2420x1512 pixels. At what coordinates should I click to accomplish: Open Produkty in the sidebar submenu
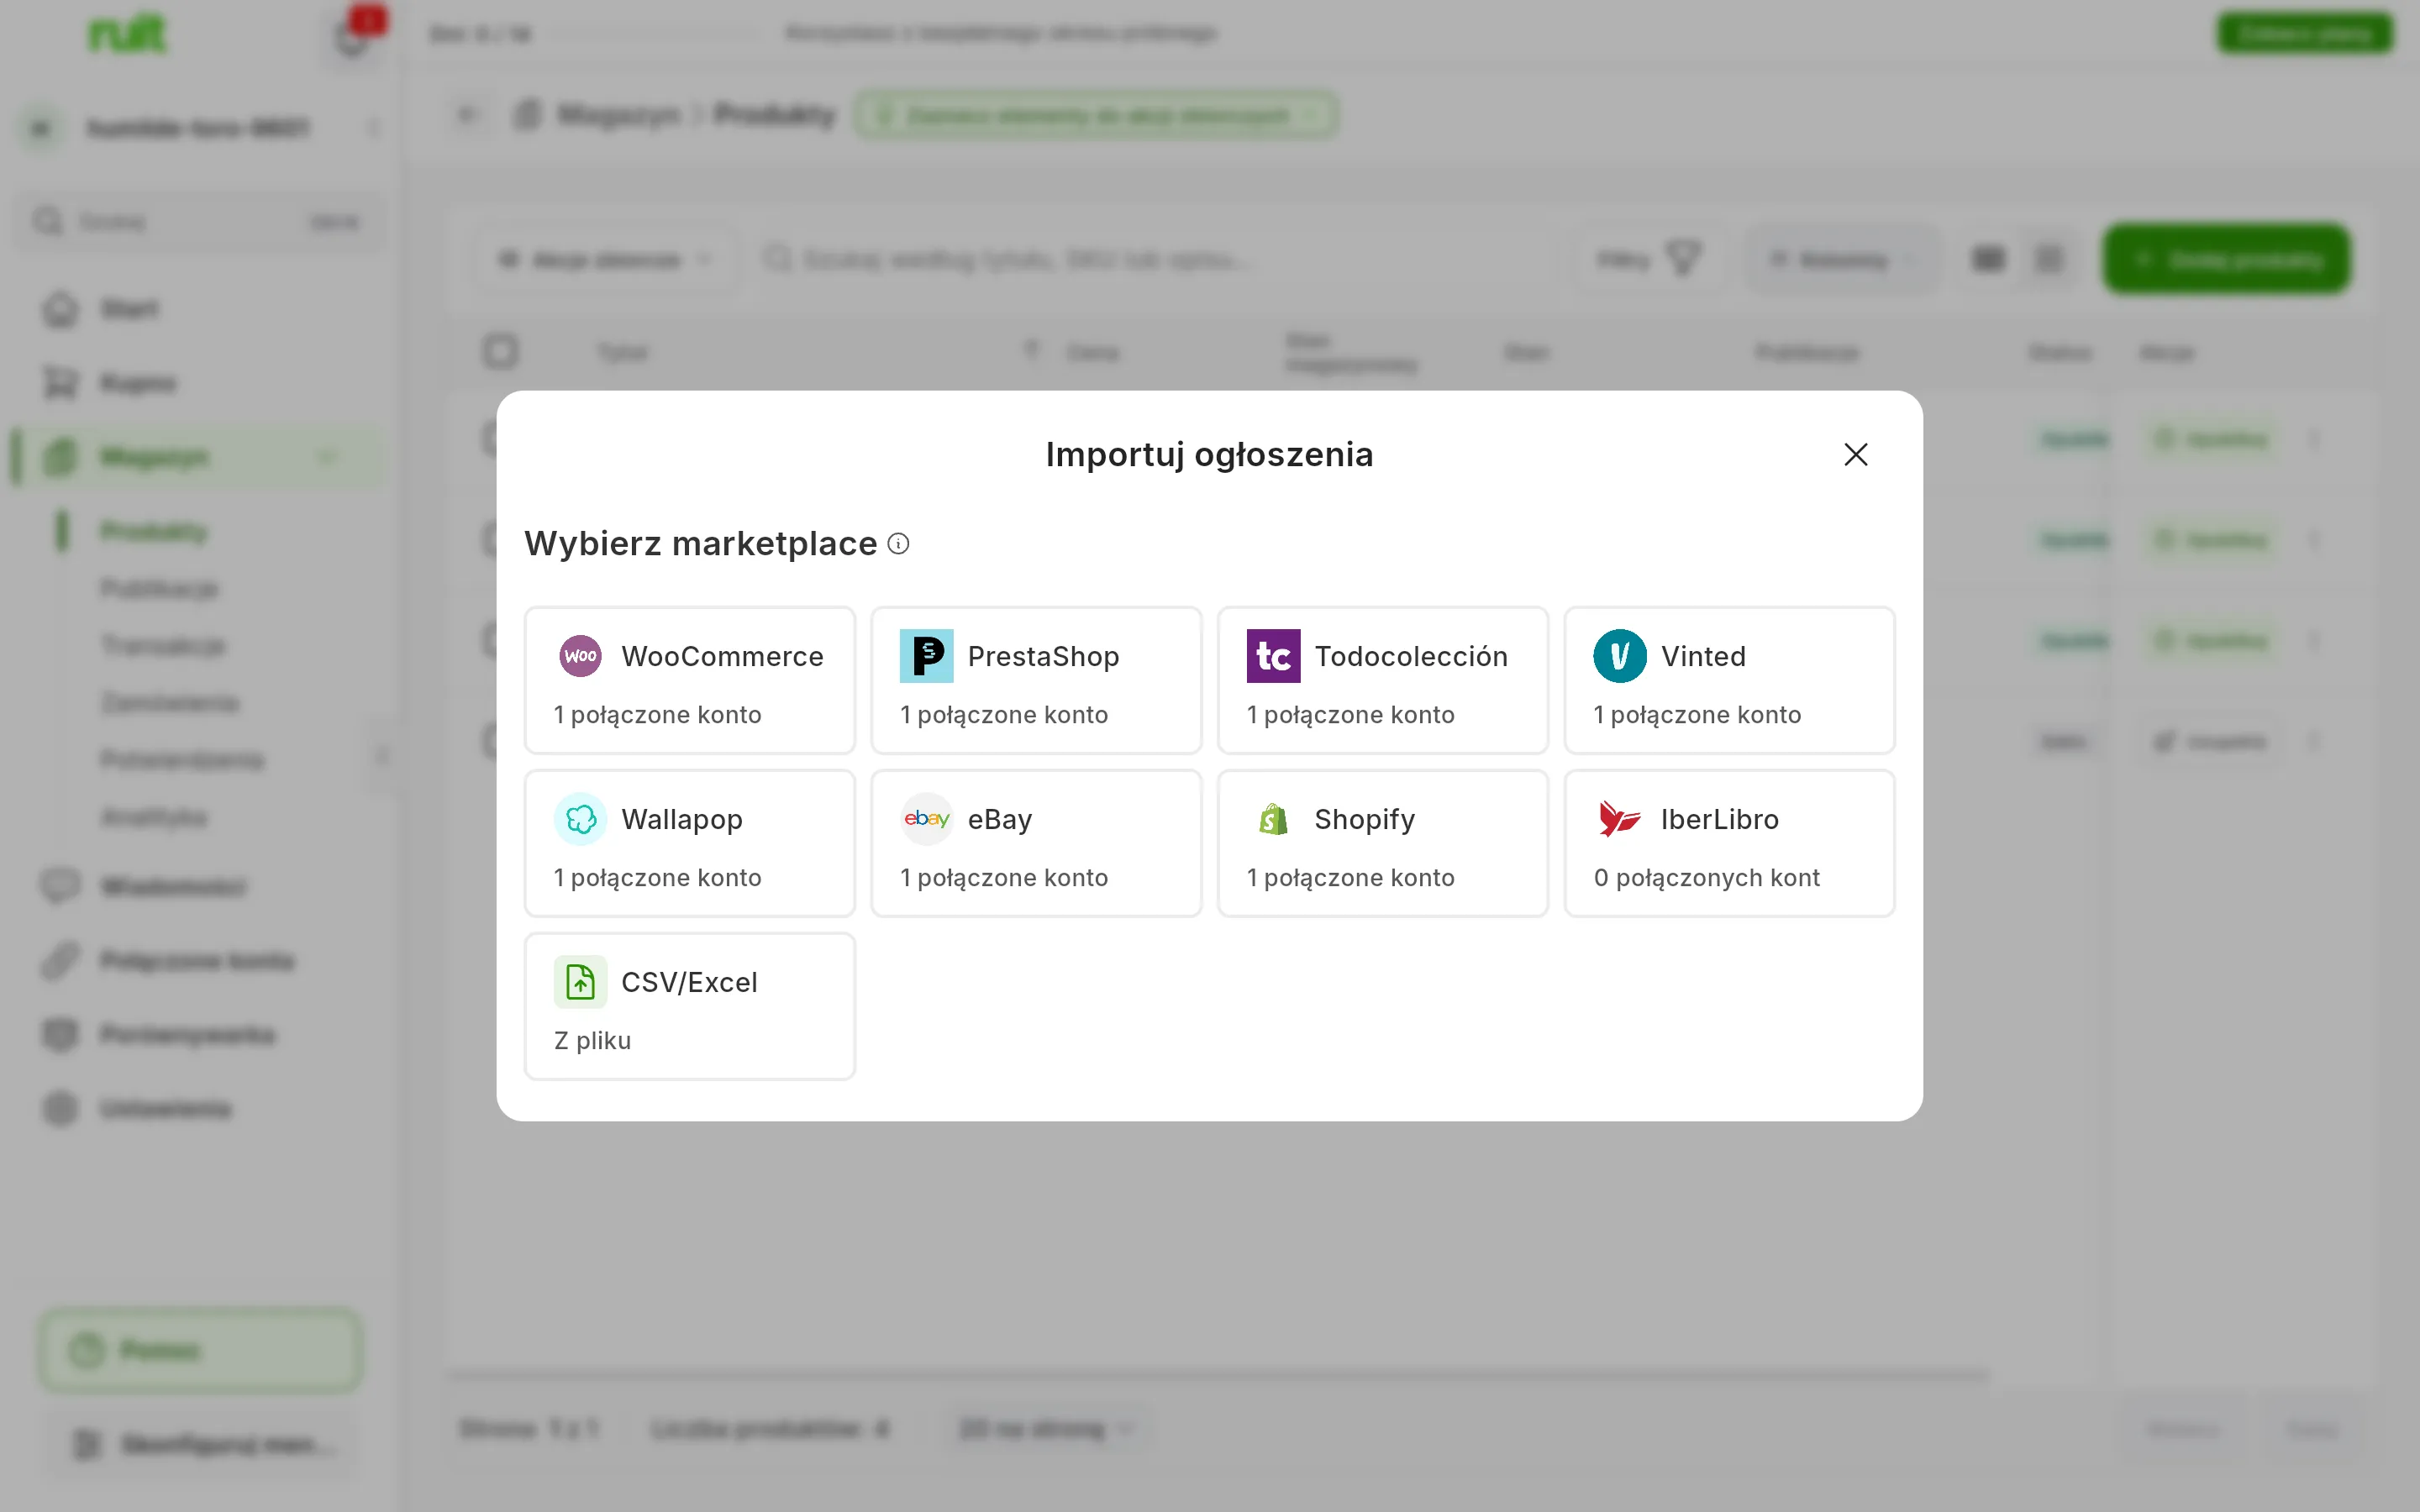tap(153, 531)
